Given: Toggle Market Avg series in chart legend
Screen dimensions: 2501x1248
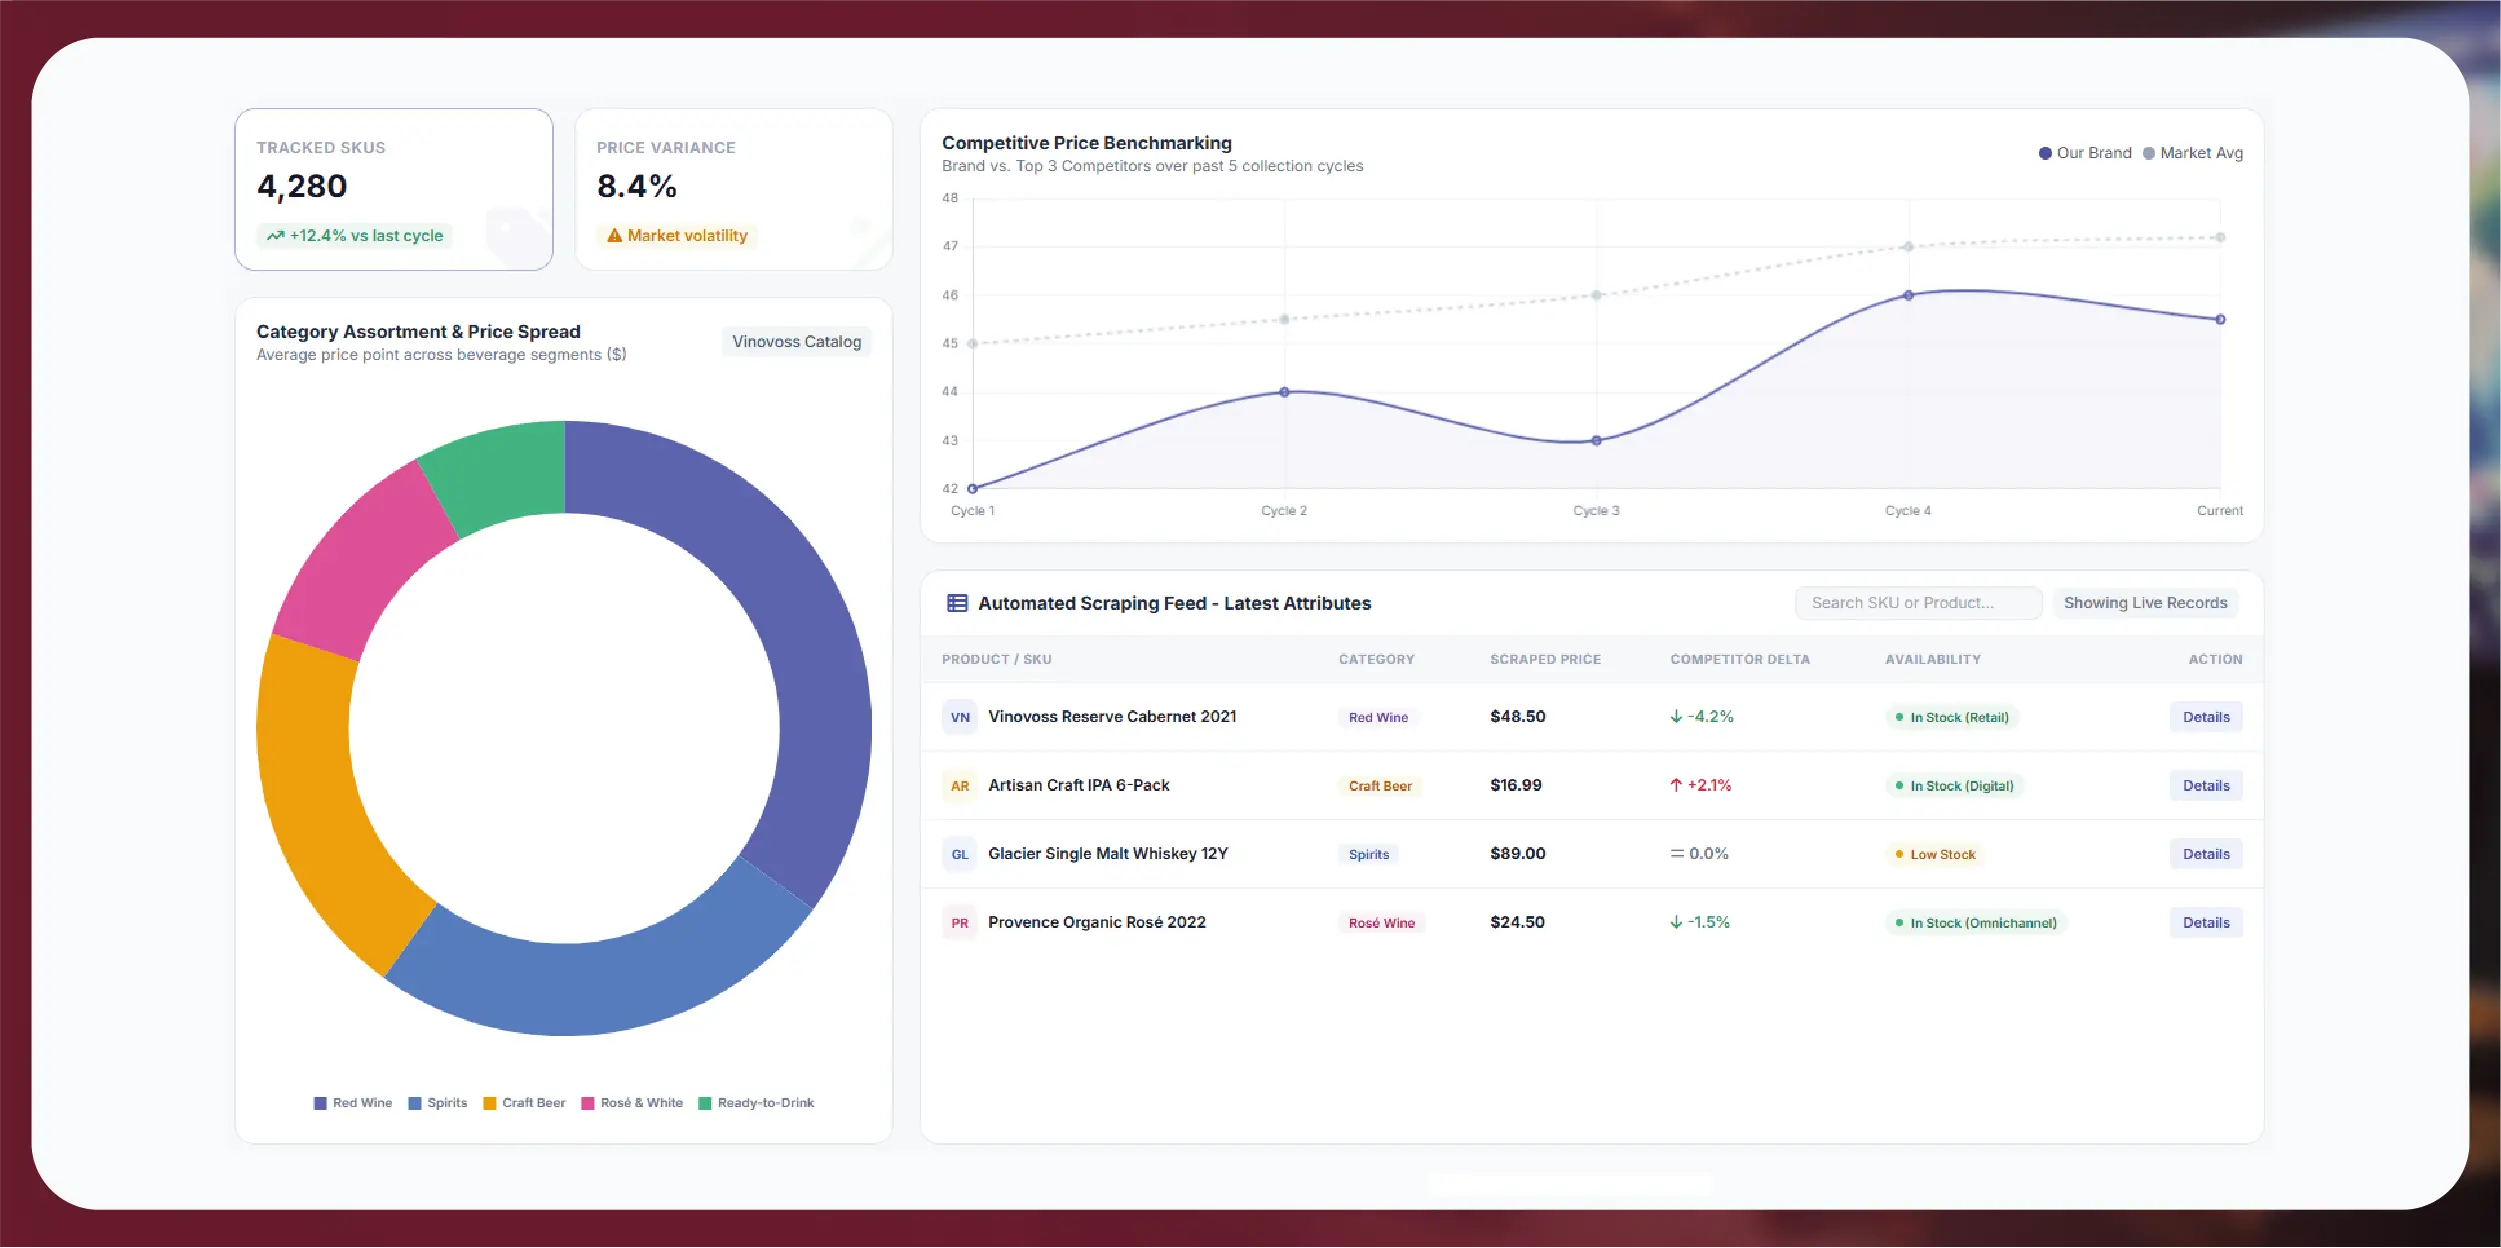Looking at the screenshot, I should pos(2193,153).
